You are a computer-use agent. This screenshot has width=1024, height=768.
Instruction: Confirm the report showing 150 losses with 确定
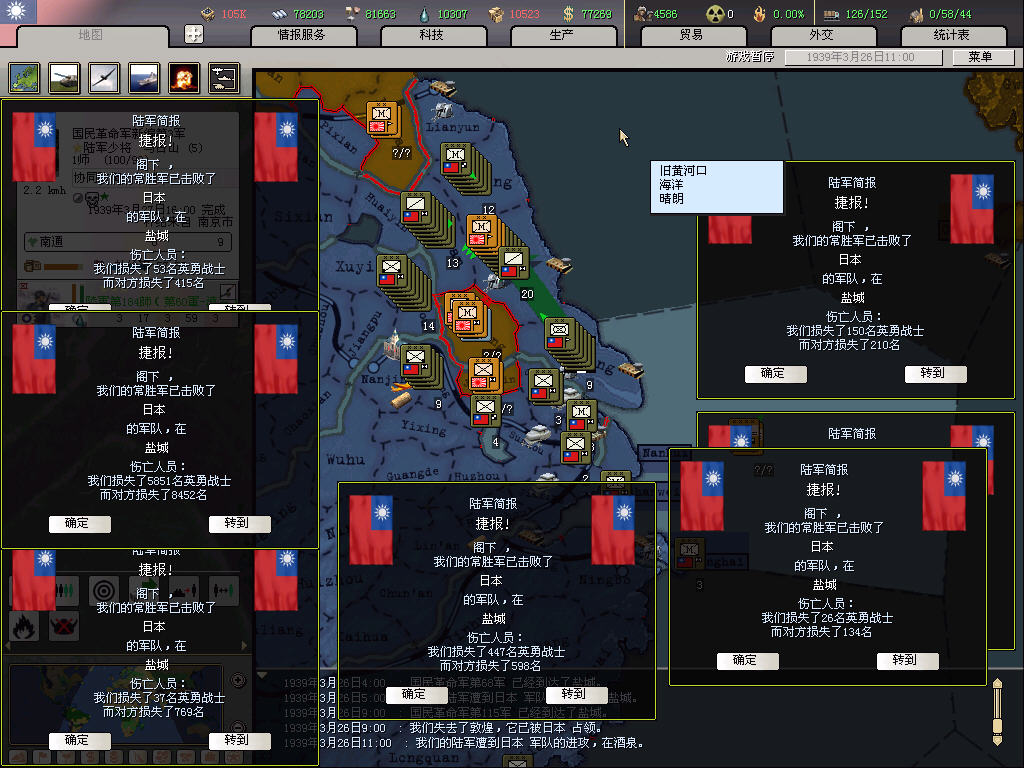click(774, 373)
